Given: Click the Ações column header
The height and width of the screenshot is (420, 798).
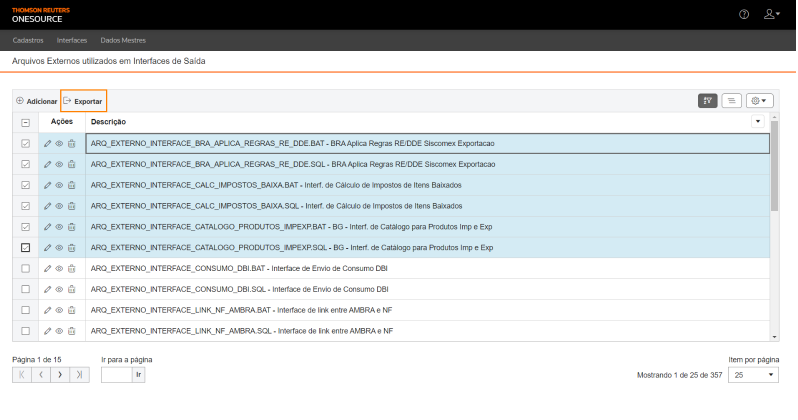Looking at the screenshot, I should pos(62,121).
